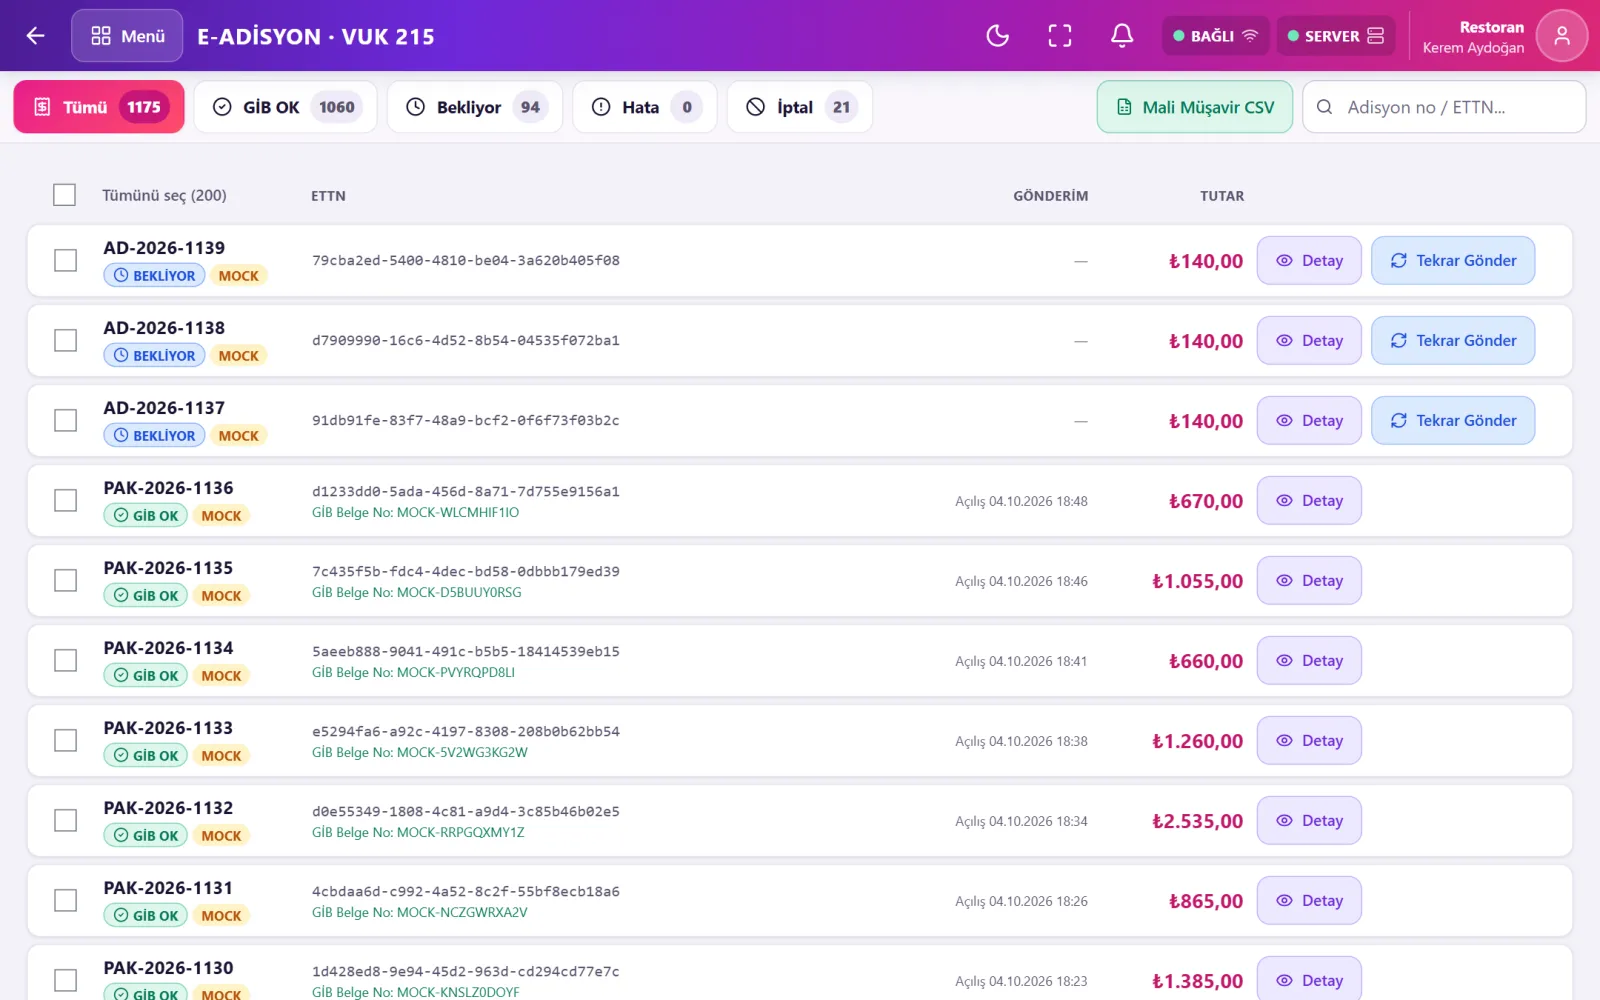Open the user profile avatar icon
Viewport: 1600px width, 1000px height.
pos(1562,36)
